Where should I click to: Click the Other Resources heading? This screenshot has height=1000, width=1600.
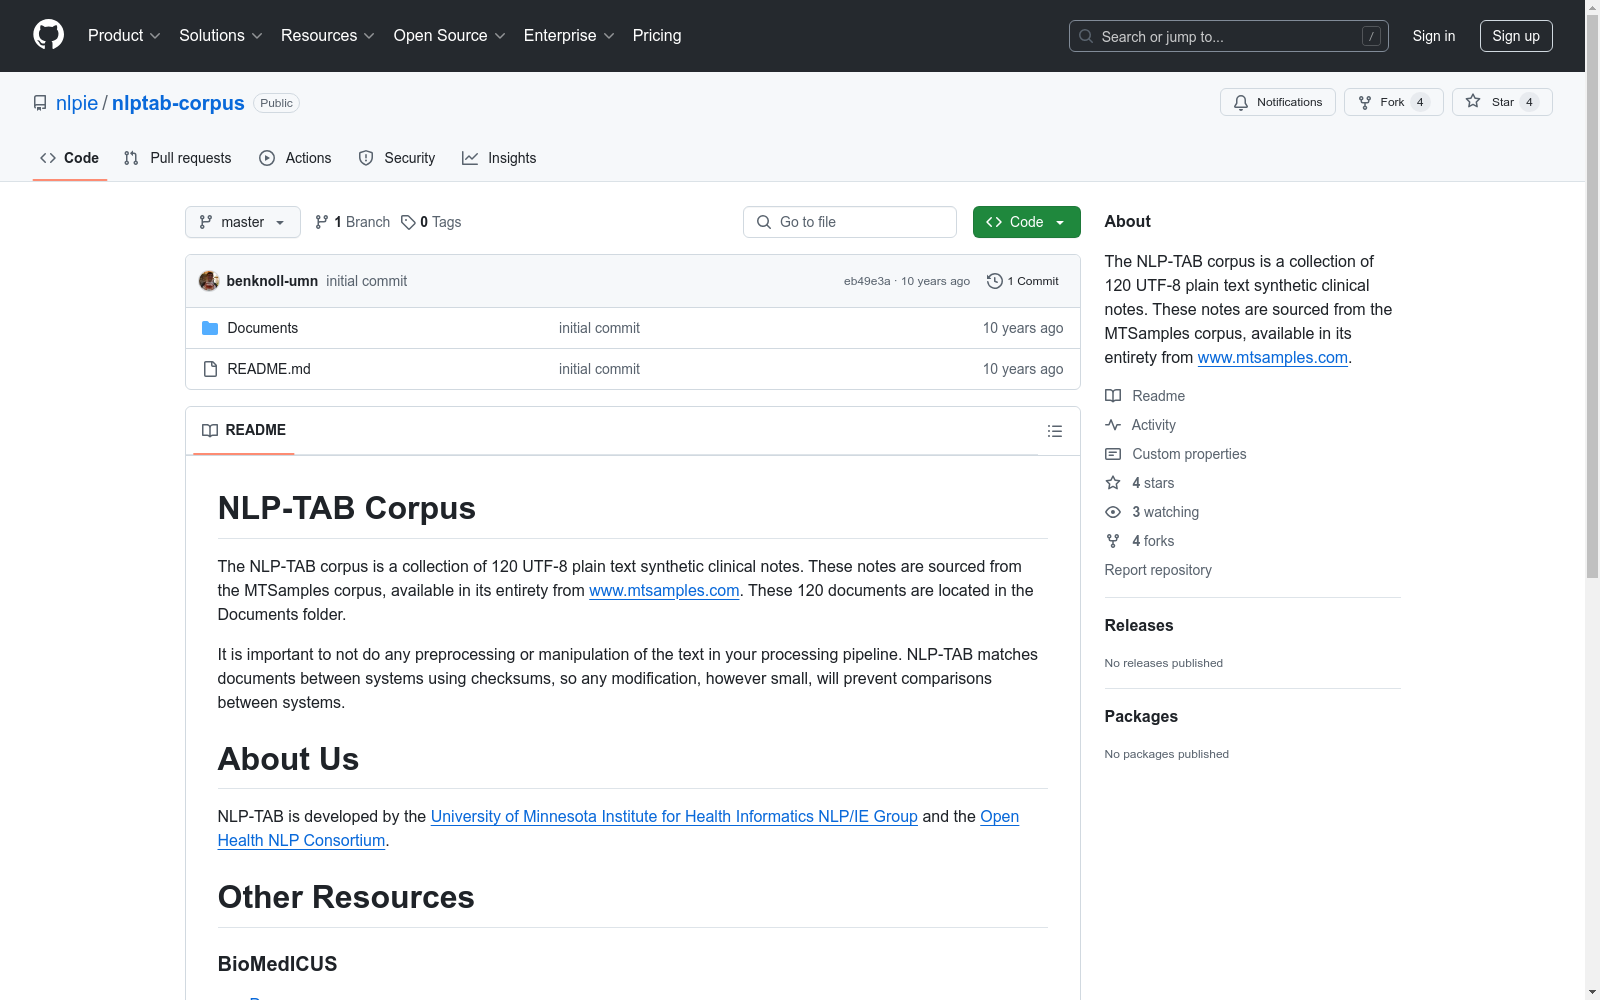(x=346, y=897)
